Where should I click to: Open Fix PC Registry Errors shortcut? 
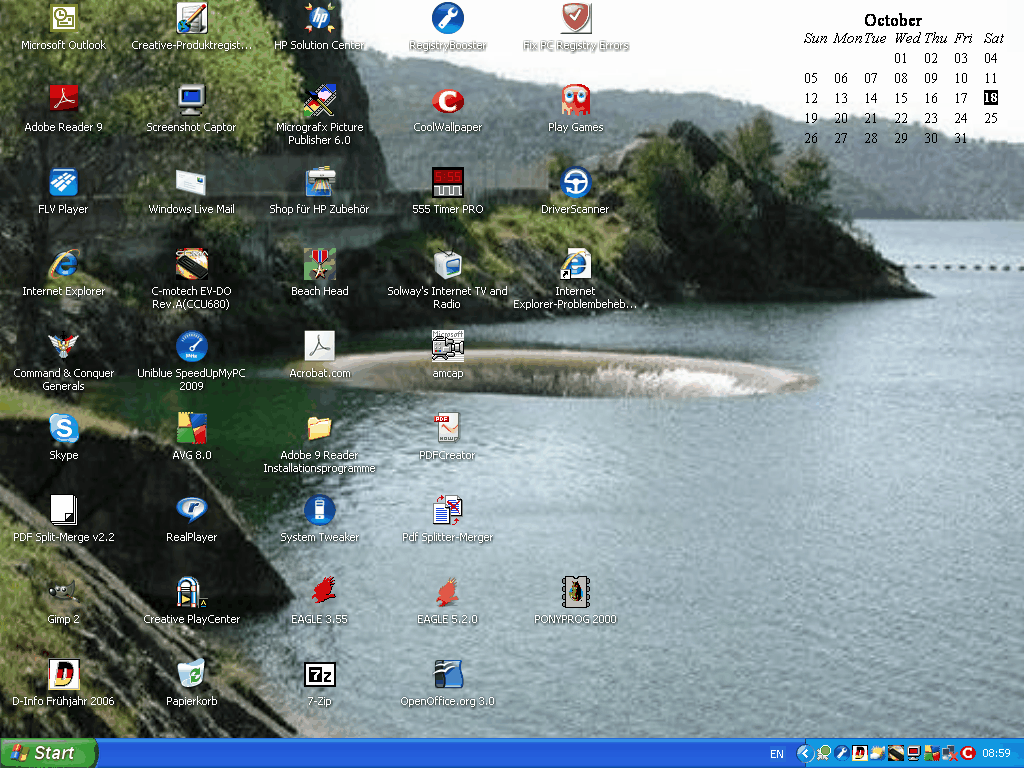tap(575, 18)
